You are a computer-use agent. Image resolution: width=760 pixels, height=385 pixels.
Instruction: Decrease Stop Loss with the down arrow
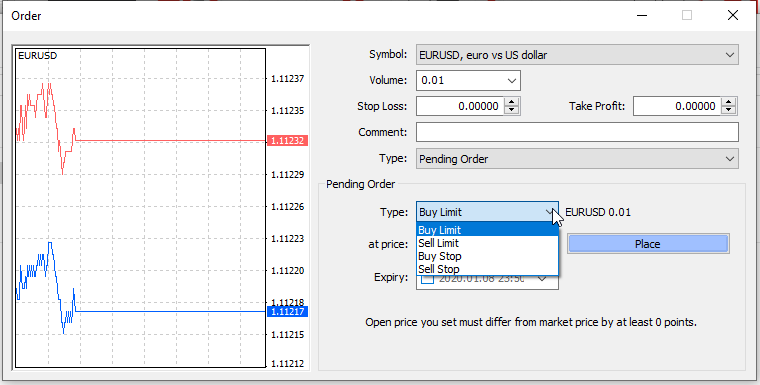511,110
